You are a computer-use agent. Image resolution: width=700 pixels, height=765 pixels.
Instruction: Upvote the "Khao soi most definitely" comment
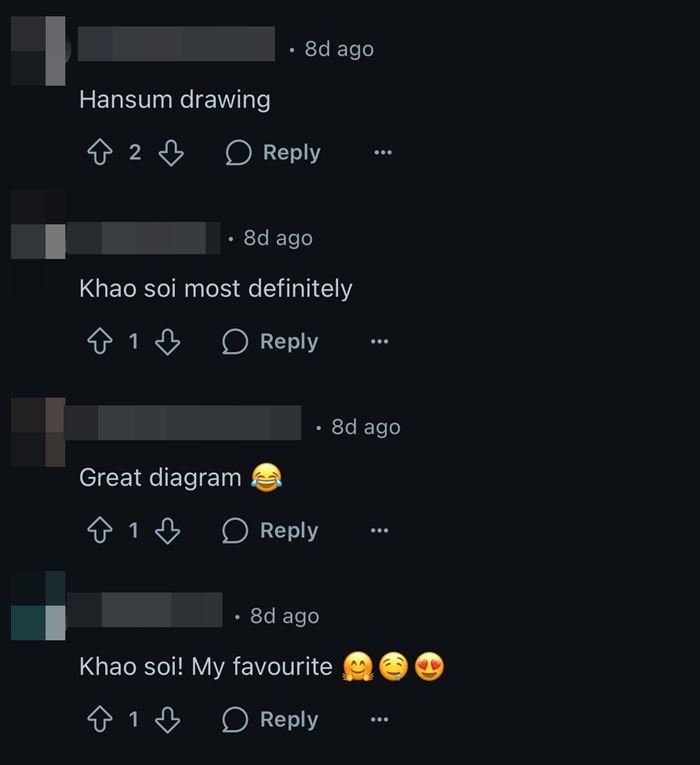[100, 341]
